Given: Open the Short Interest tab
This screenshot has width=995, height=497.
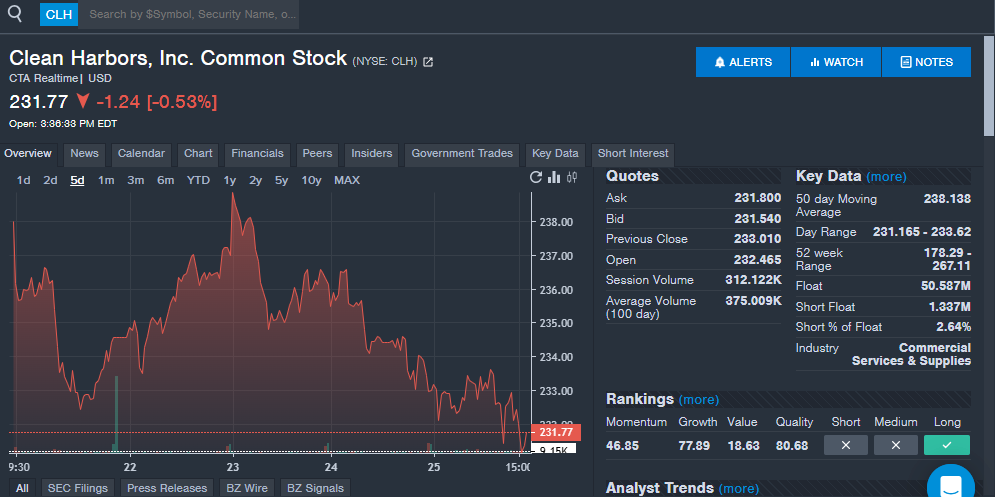Looking at the screenshot, I should point(632,154).
